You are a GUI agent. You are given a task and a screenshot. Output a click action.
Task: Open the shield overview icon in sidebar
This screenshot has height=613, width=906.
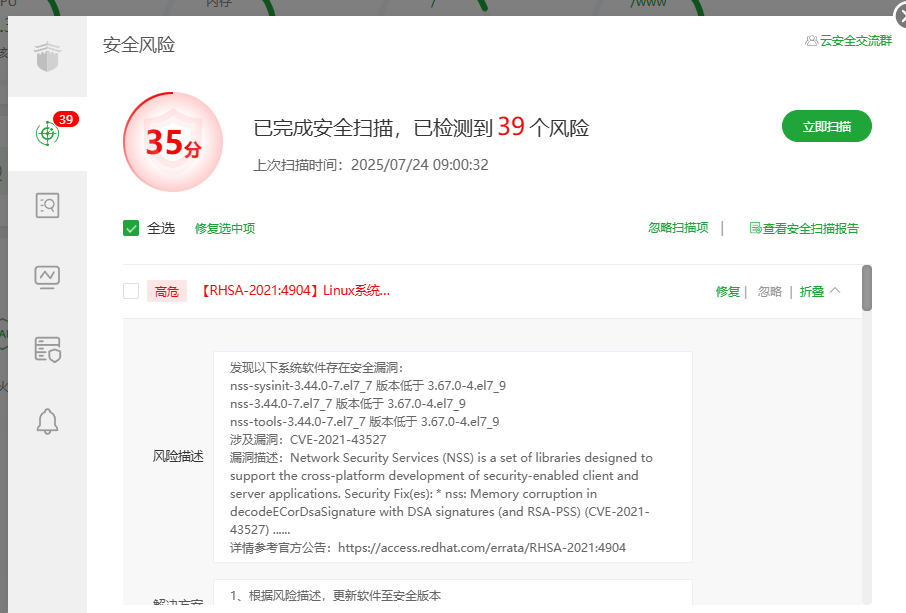point(48,57)
